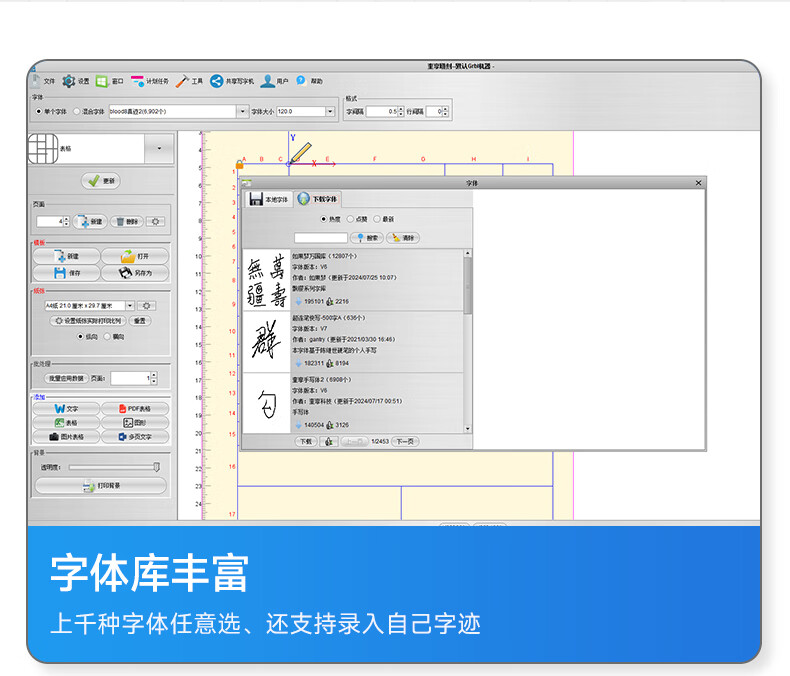790x676 pixels.
Task: Increment the batch 页面 stepper value
Action: [x=154, y=375]
